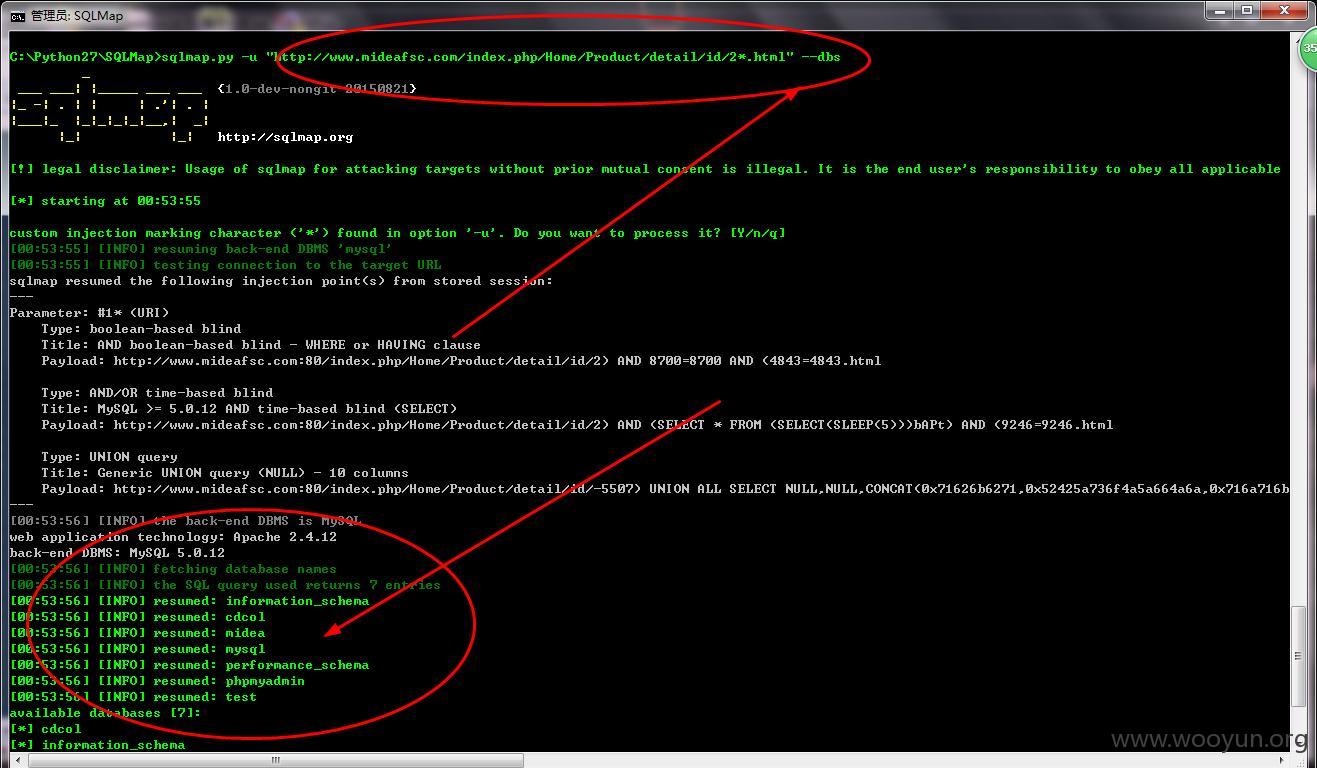
Task: Click 'Type: AND/OR time-based blind' line
Action: click(157, 393)
